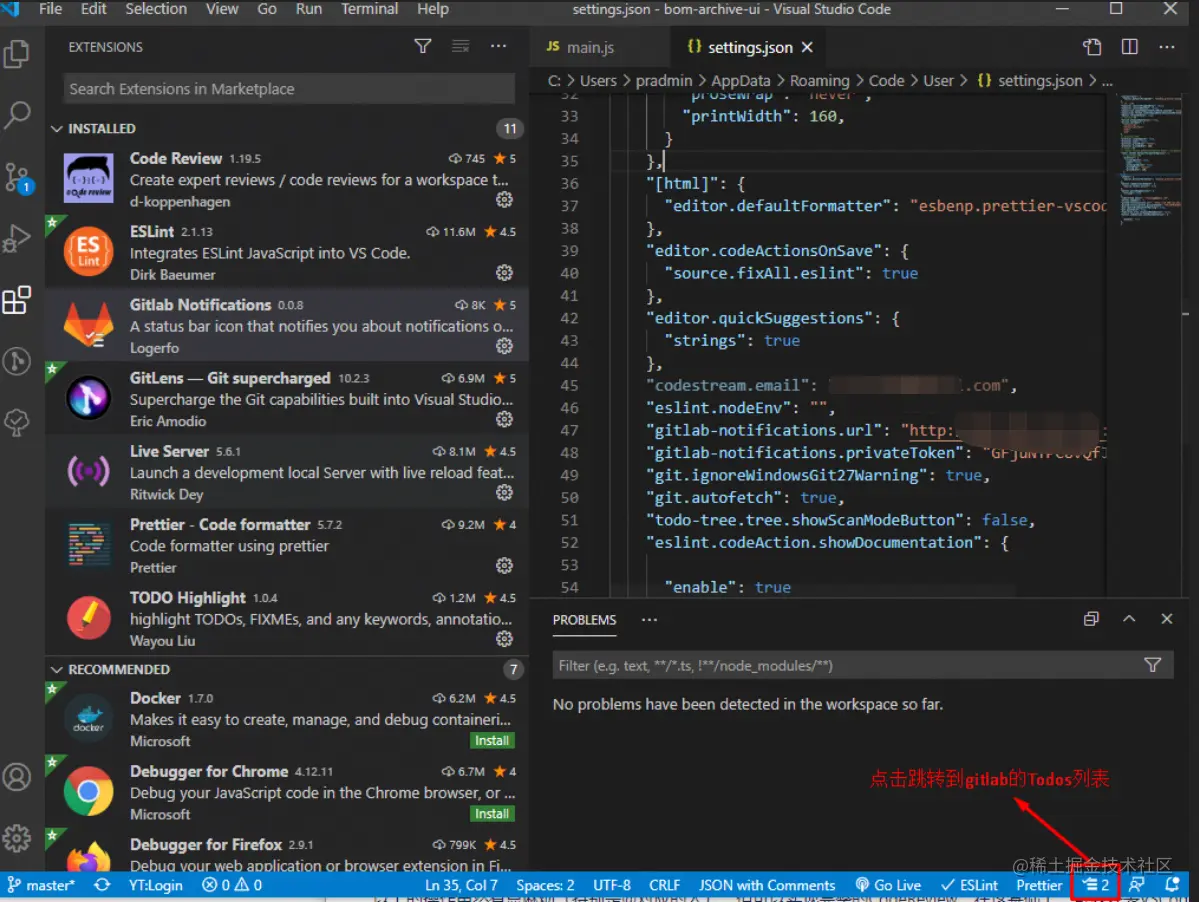Open the Extensions view icon
This screenshot has height=902, width=1199.
coord(17,300)
